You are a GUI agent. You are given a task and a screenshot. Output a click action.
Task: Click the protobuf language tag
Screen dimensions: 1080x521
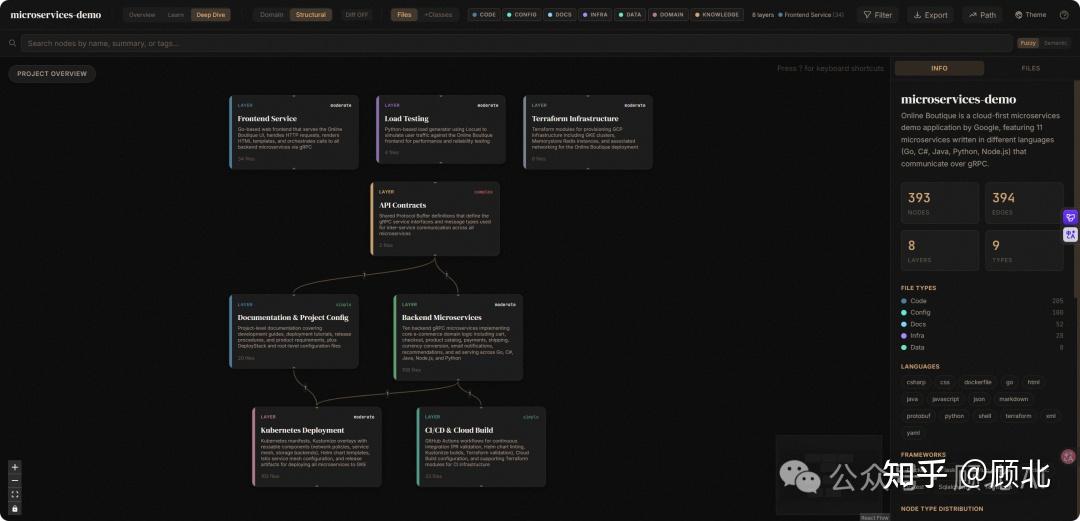919,416
